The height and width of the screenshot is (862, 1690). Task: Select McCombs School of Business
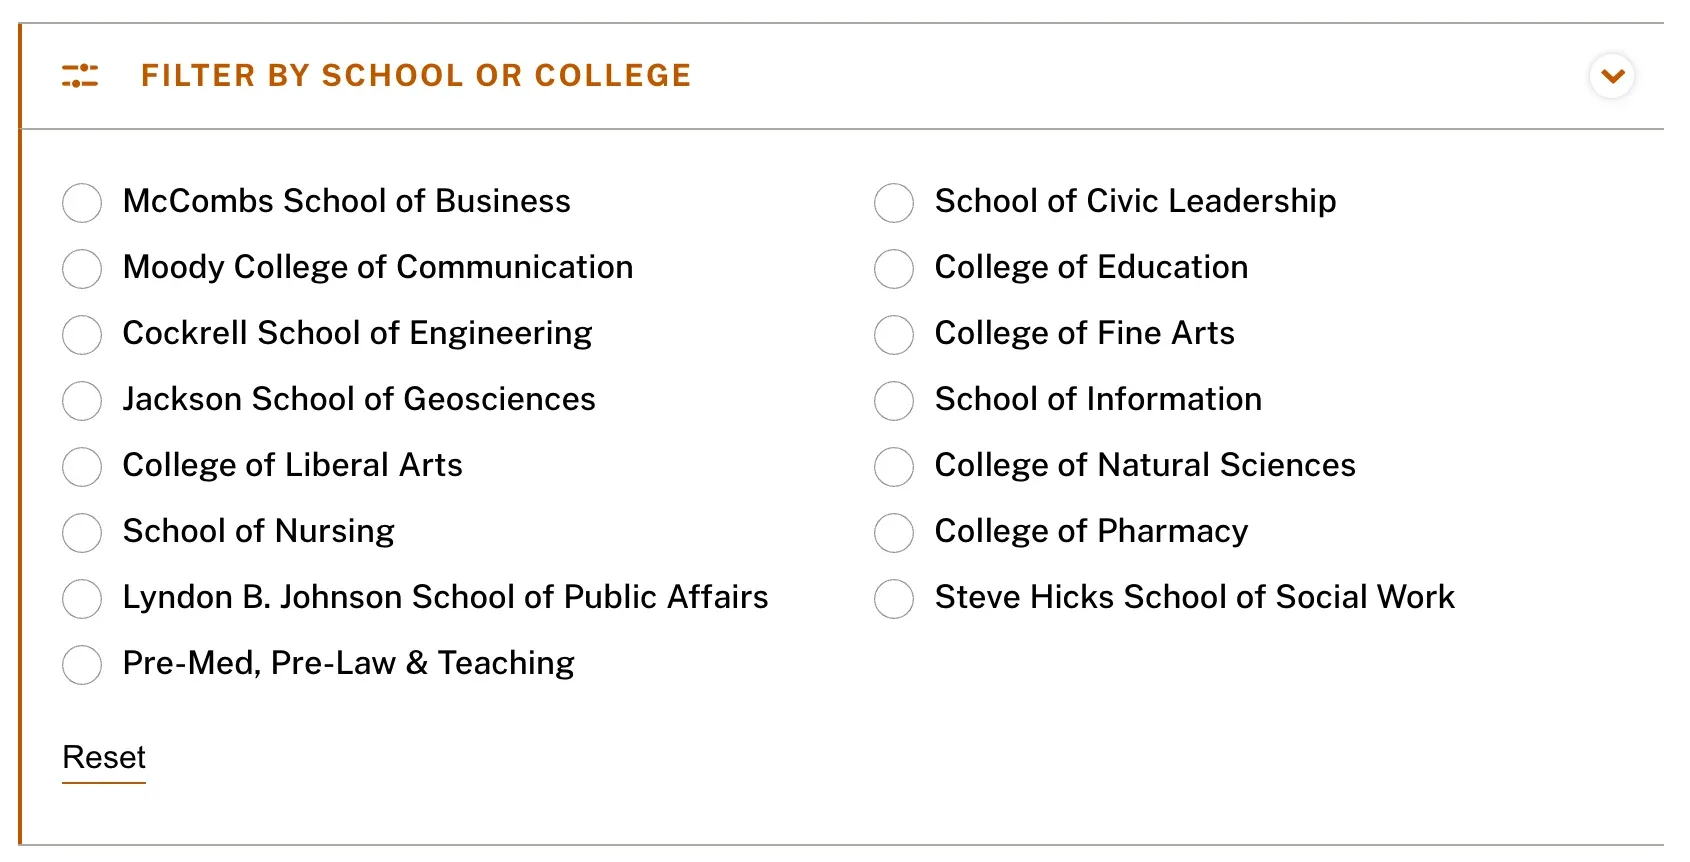pyautogui.click(x=81, y=202)
